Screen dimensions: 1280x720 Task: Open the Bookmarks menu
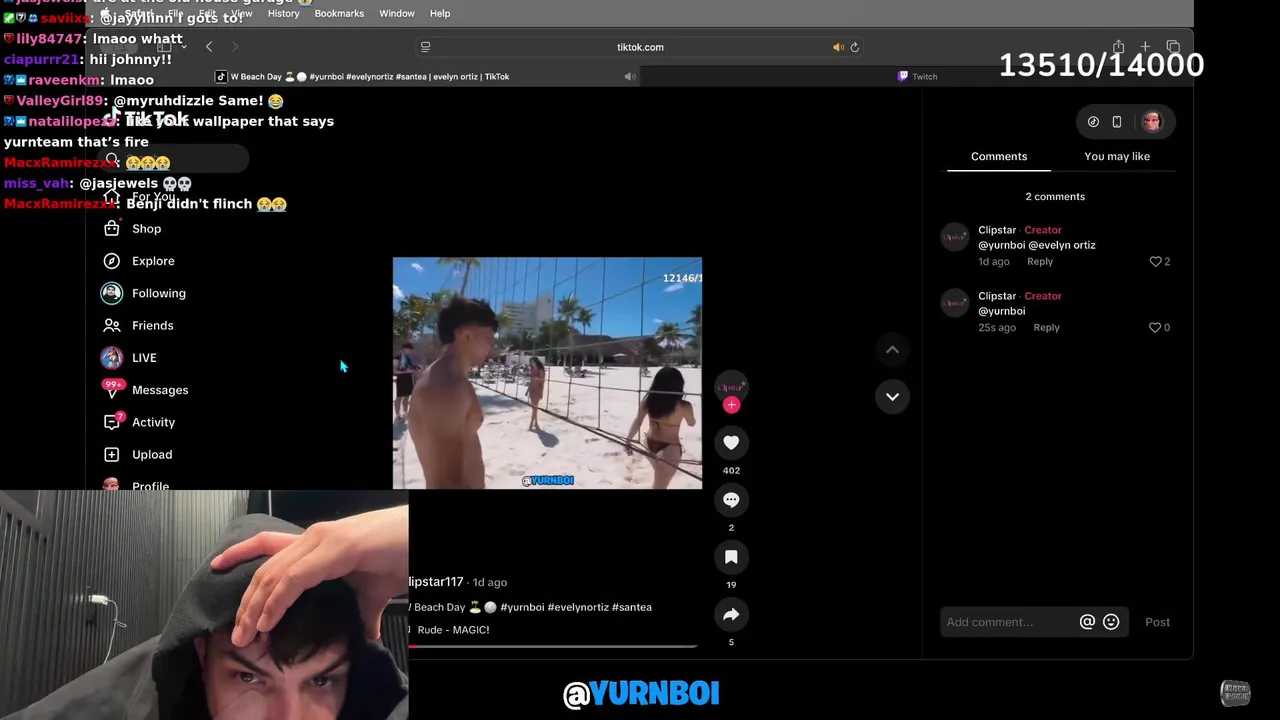coord(339,13)
